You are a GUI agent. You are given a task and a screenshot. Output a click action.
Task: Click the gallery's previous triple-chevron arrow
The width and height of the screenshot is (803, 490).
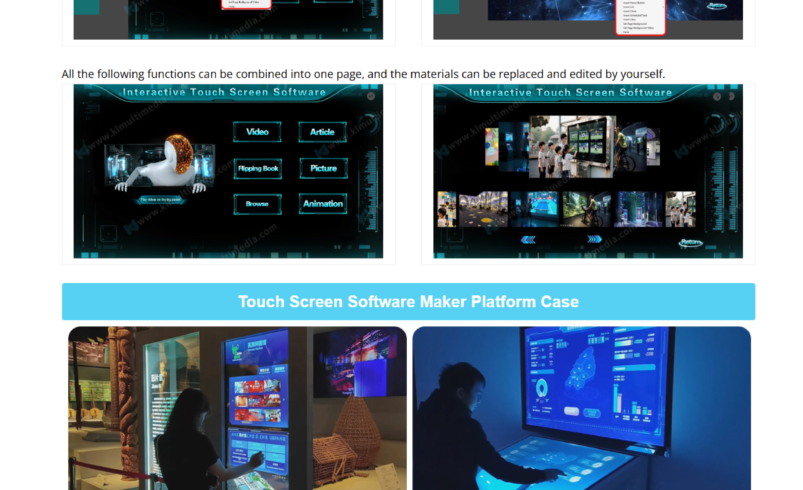[x=528, y=239]
